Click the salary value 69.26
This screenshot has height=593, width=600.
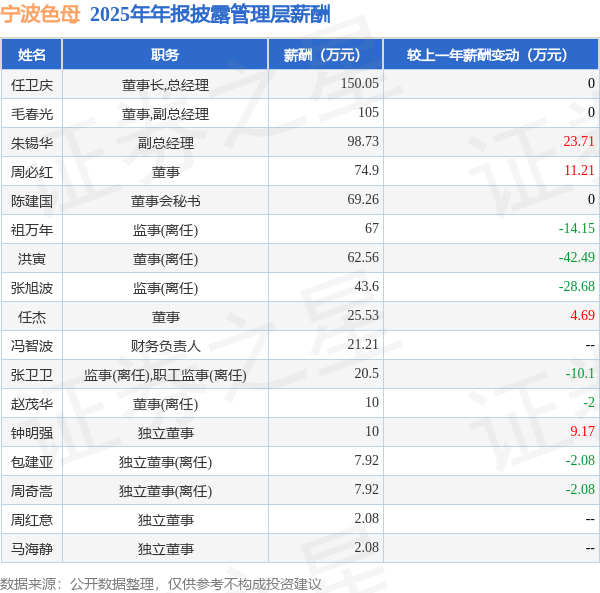(x=363, y=200)
